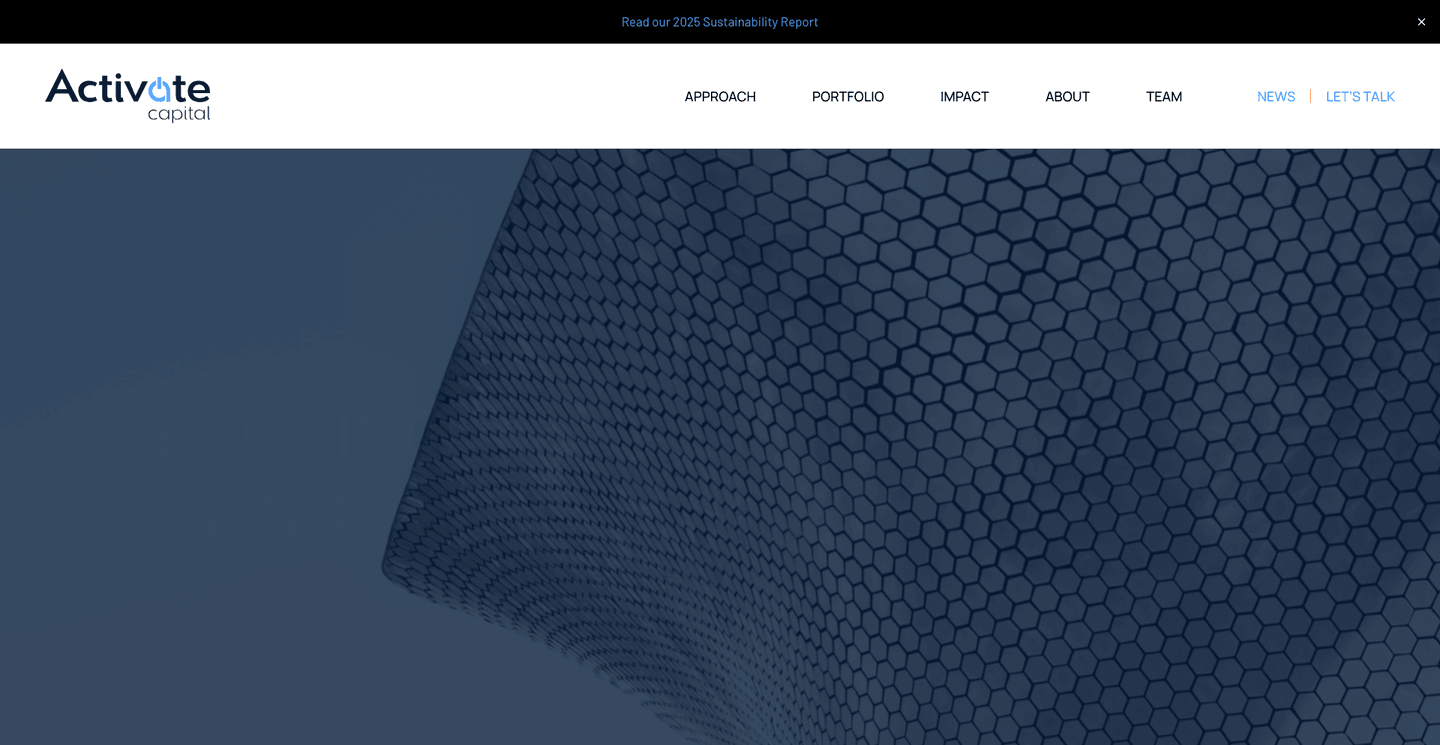Select the power-button icon in the Activate logo
This screenshot has height=745, width=1440.
(160, 88)
